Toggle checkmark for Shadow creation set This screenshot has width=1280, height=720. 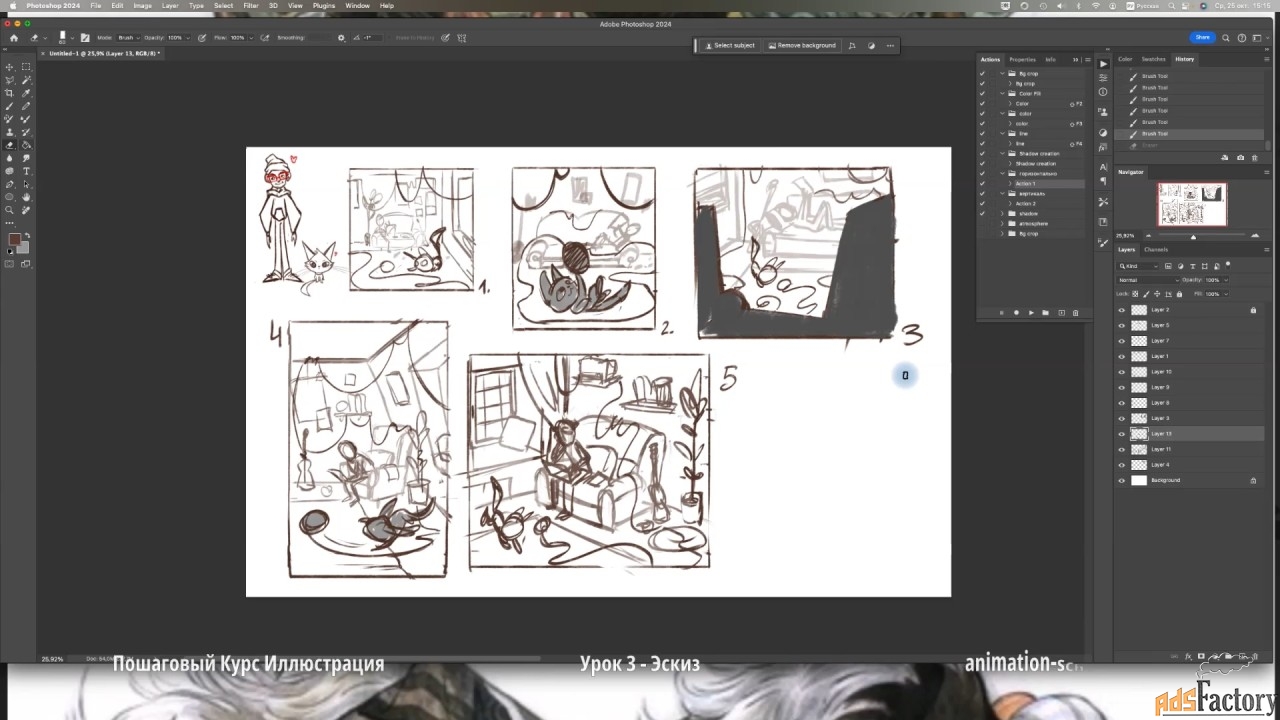click(x=982, y=153)
